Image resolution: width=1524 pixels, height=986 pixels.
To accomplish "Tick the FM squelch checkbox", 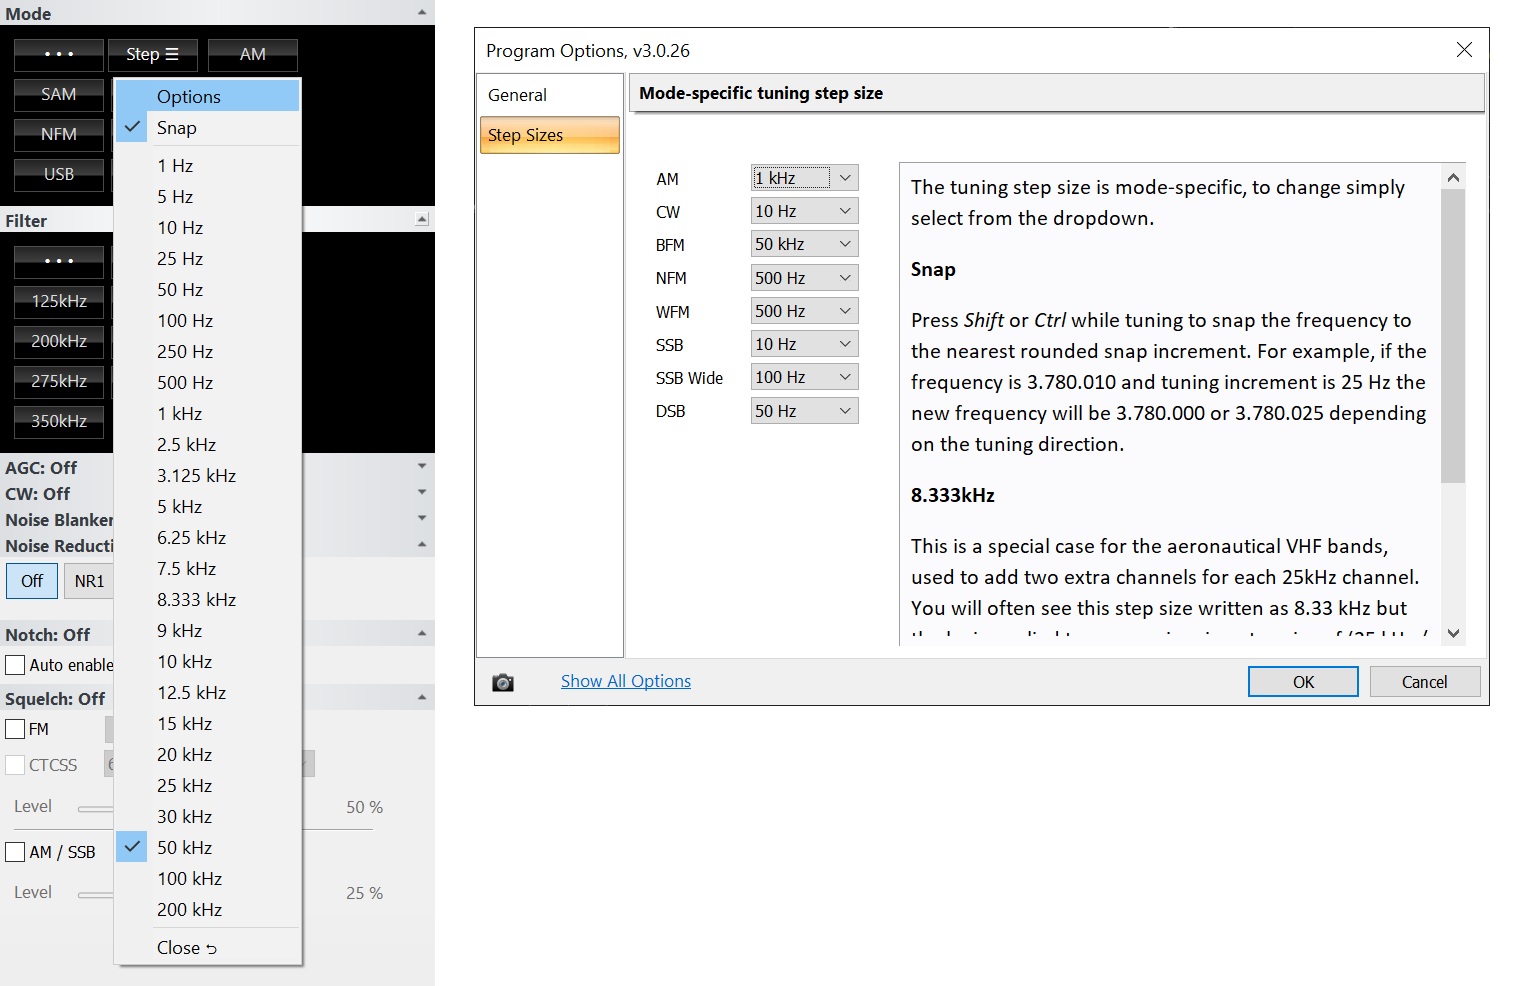I will click(x=16, y=729).
